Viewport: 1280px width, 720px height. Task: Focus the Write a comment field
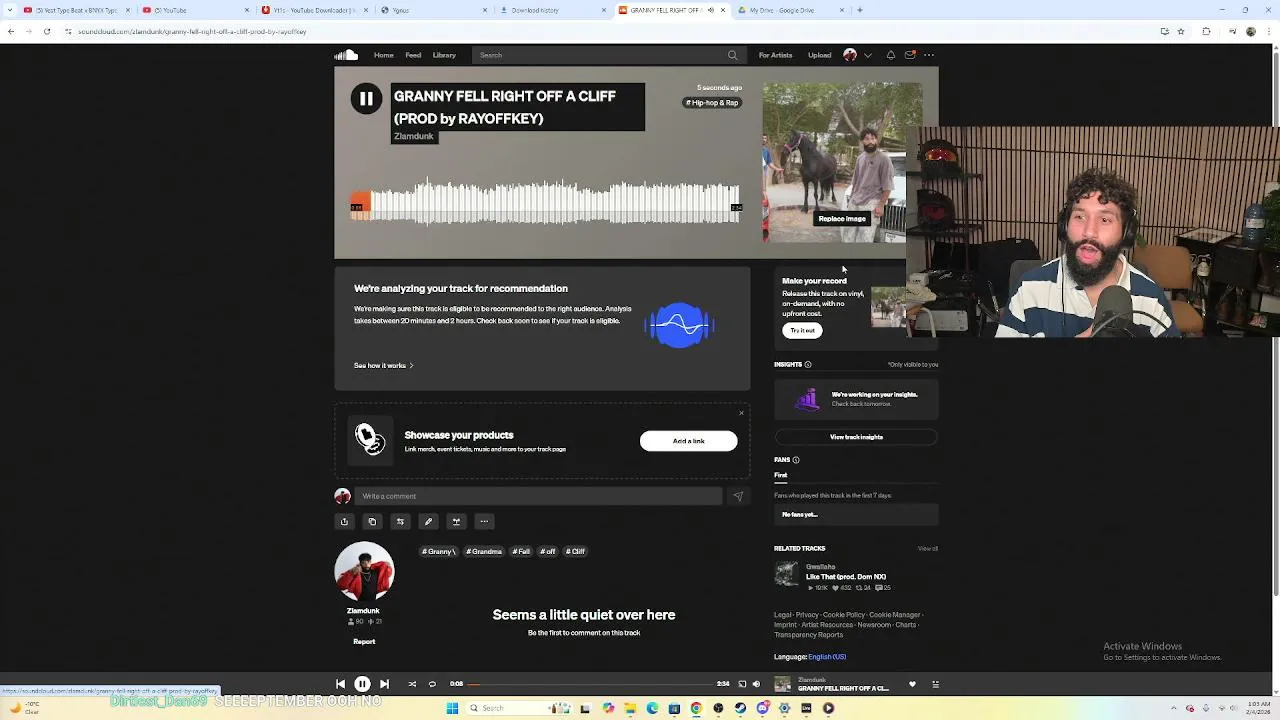point(538,496)
